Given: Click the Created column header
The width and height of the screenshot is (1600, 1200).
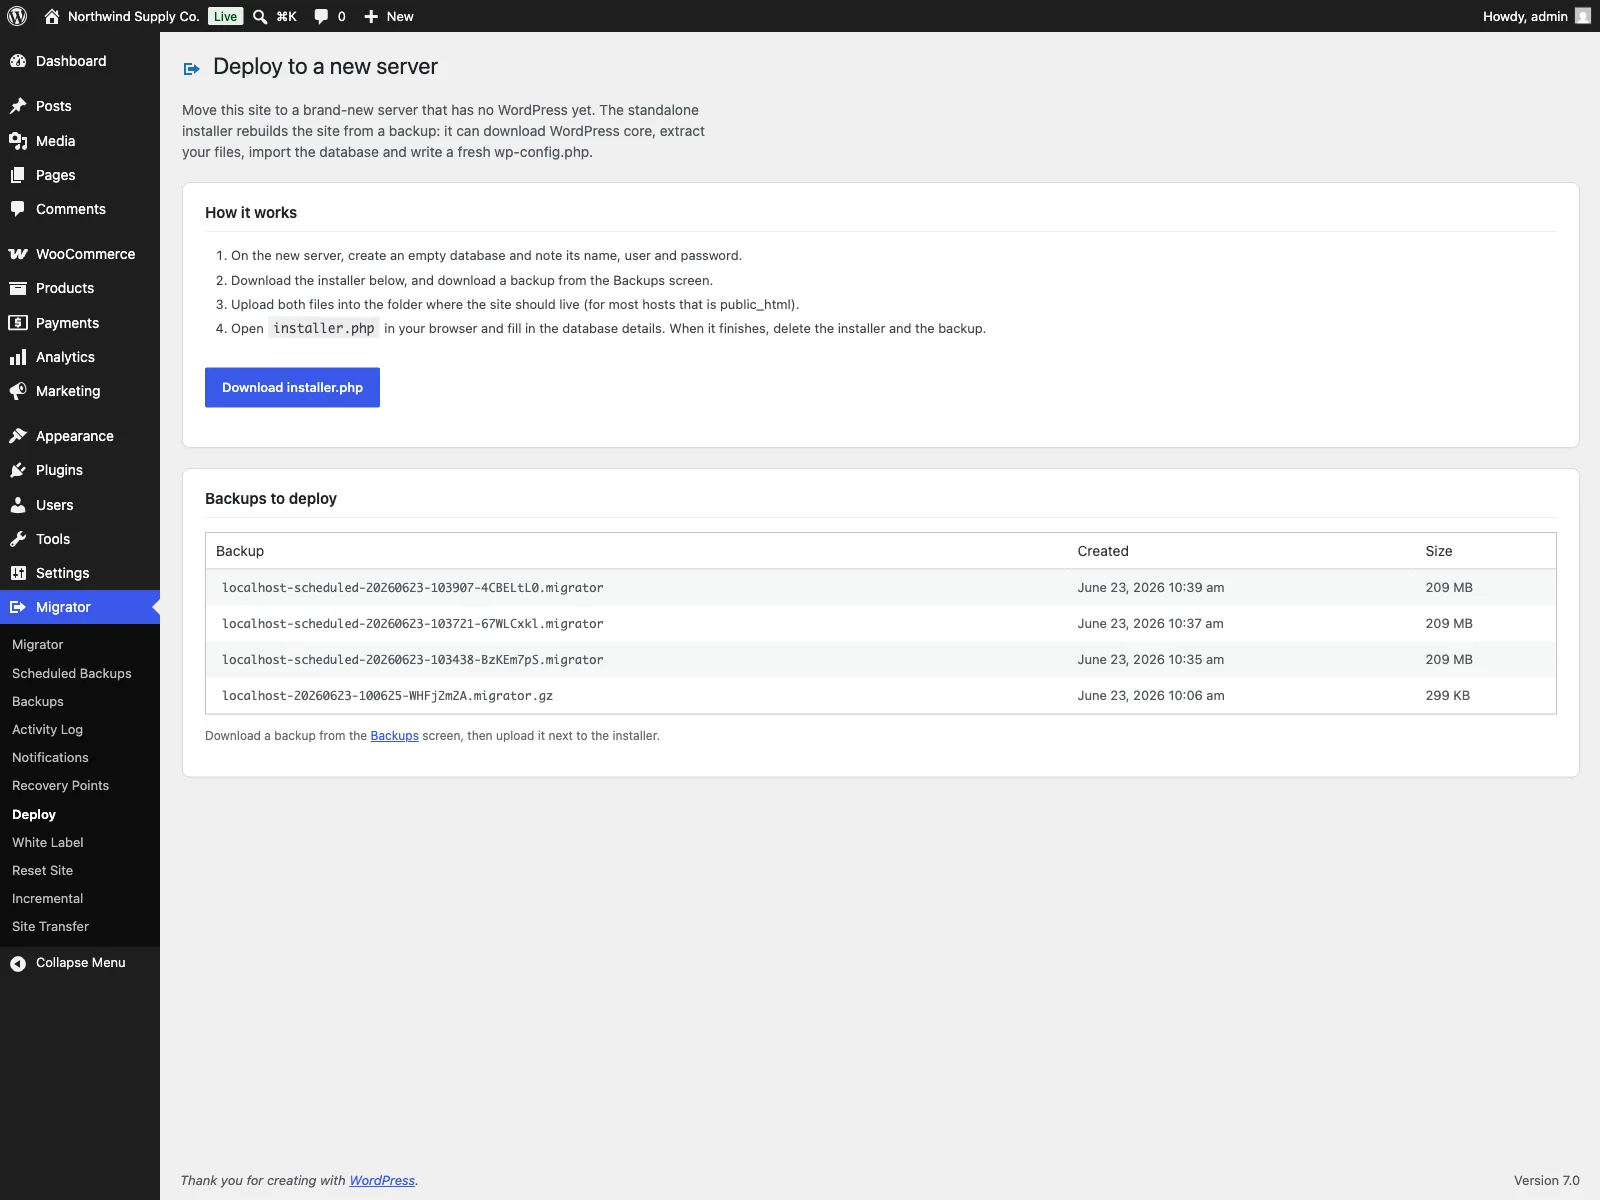Looking at the screenshot, I should 1103,551.
